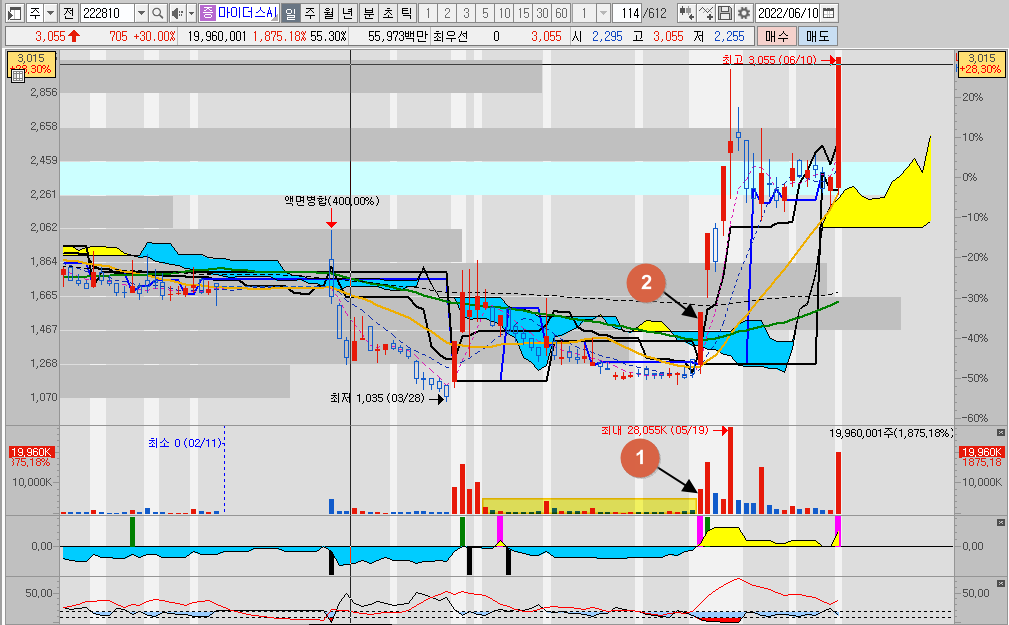1009x625 pixels.
Task: Select monthly 월 chart period
Action: click(x=329, y=12)
